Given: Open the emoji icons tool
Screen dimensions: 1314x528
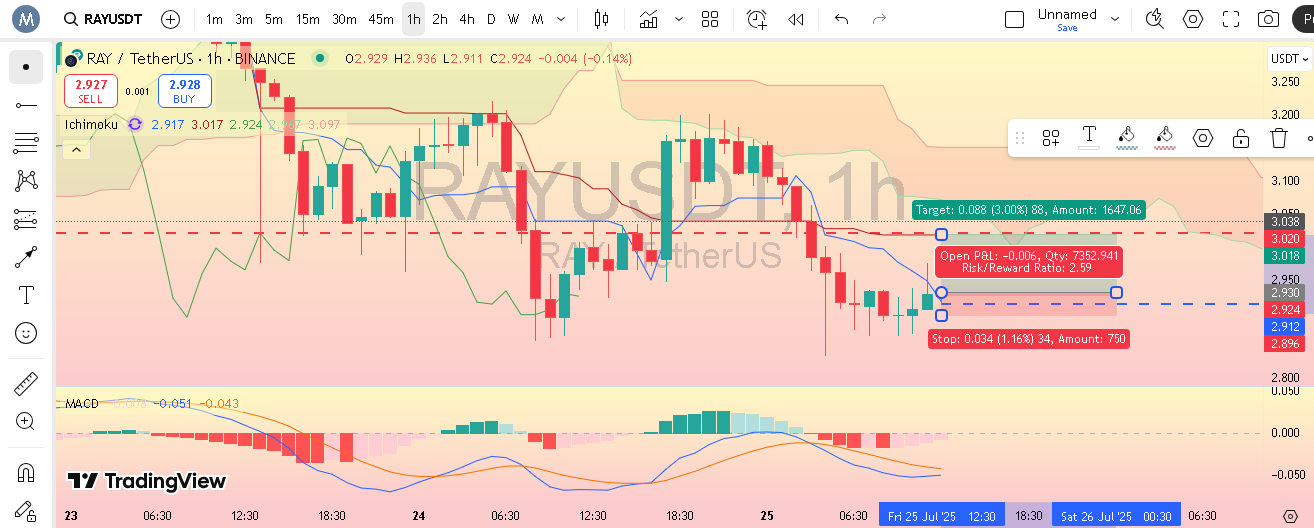Looking at the screenshot, I should point(26,333).
